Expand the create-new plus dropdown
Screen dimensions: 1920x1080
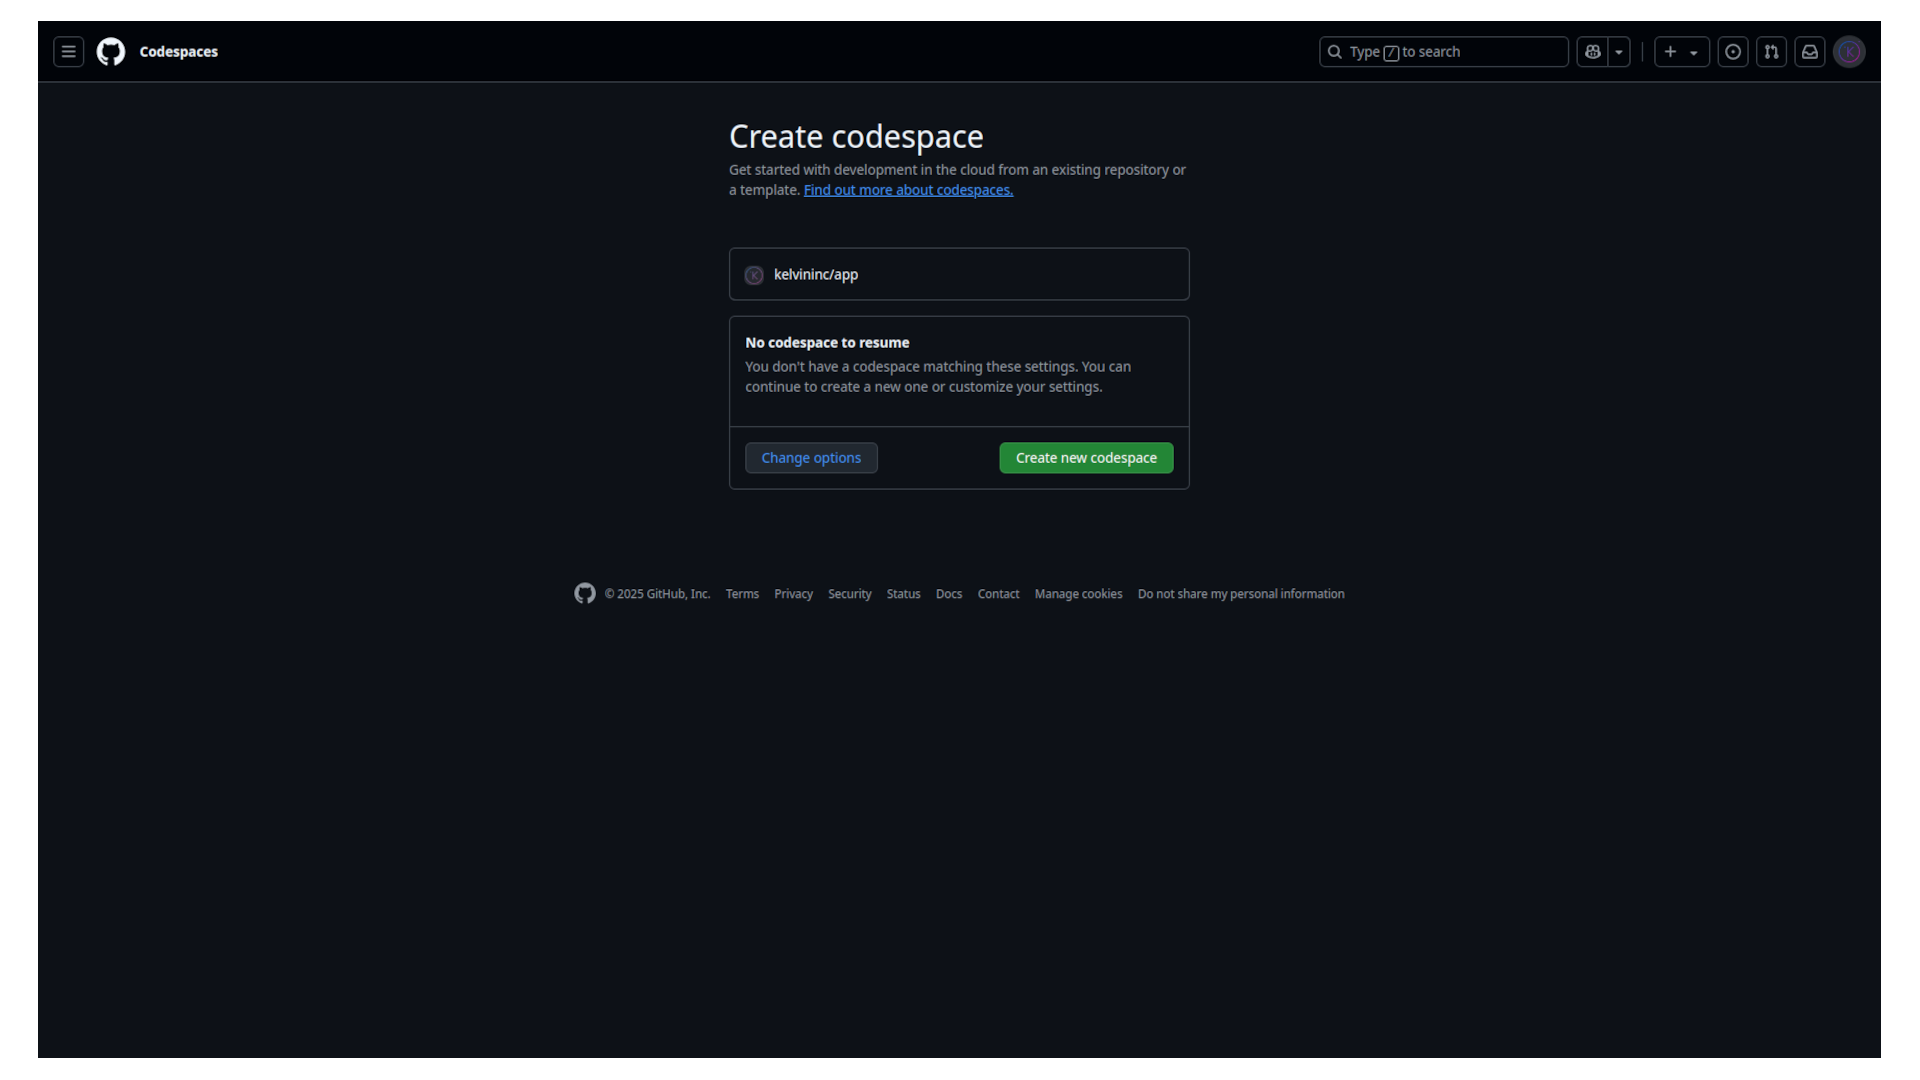[1693, 52]
